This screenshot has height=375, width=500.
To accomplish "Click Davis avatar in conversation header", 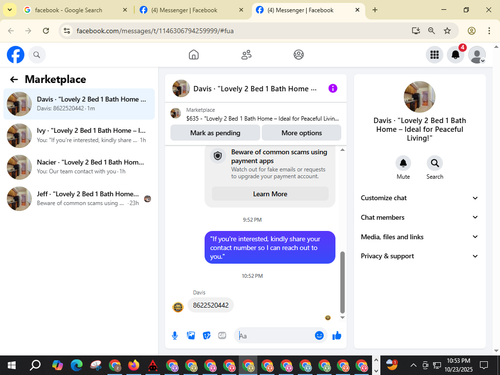I will pos(181,88).
